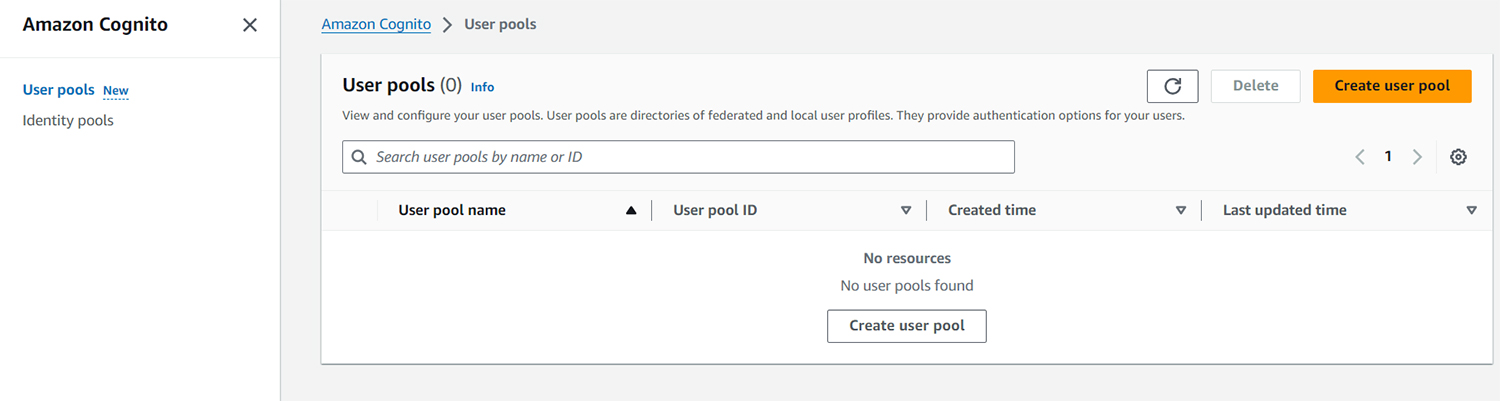Click the User pool ID column header
The width and height of the screenshot is (1500, 401).
tap(715, 210)
